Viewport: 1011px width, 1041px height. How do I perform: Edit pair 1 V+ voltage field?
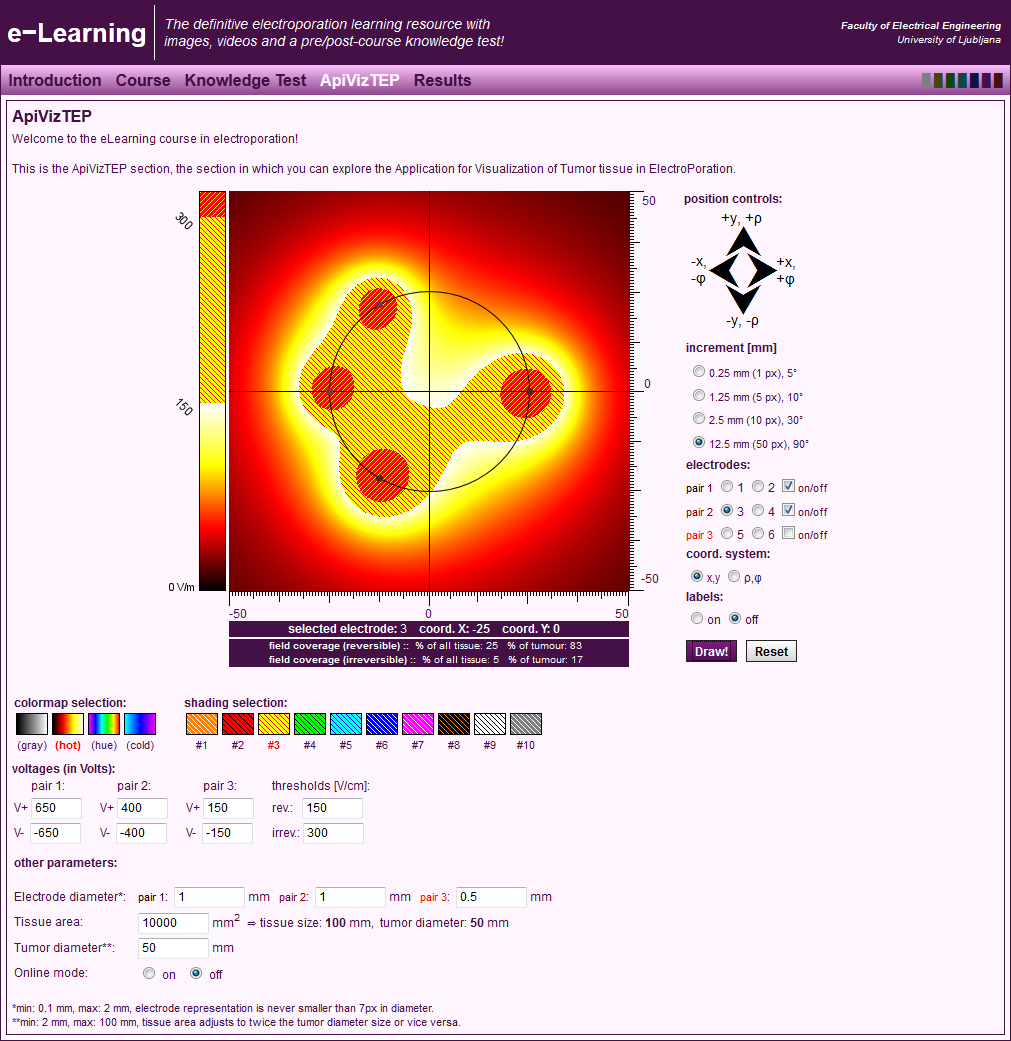[x=56, y=808]
